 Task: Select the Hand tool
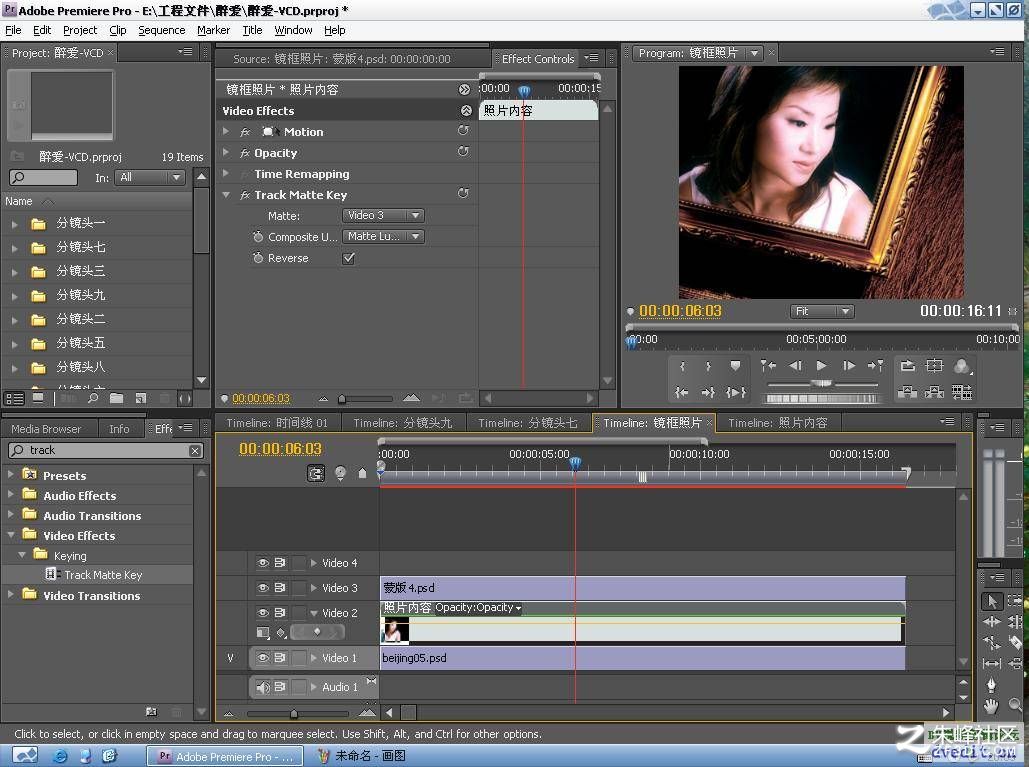tap(991, 706)
